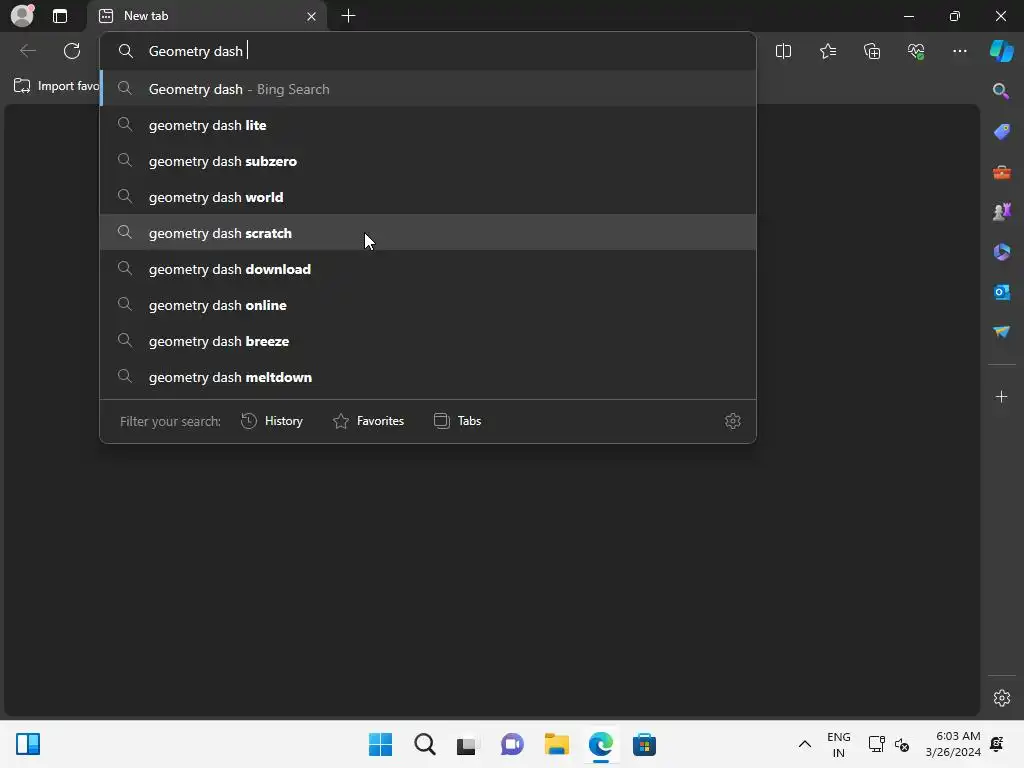Image resolution: width=1024 pixels, height=768 pixels.
Task: Open the profile avatar icon
Action: click(x=22, y=15)
